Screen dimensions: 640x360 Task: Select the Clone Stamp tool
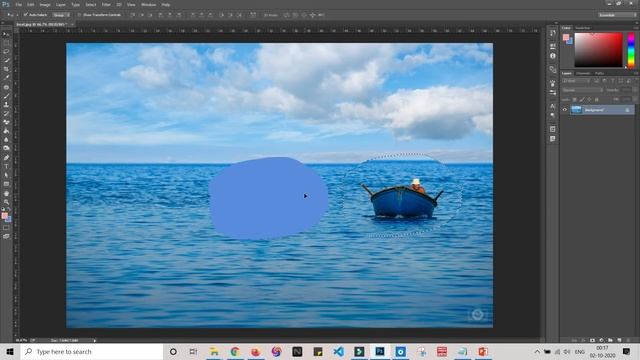pos(6,105)
